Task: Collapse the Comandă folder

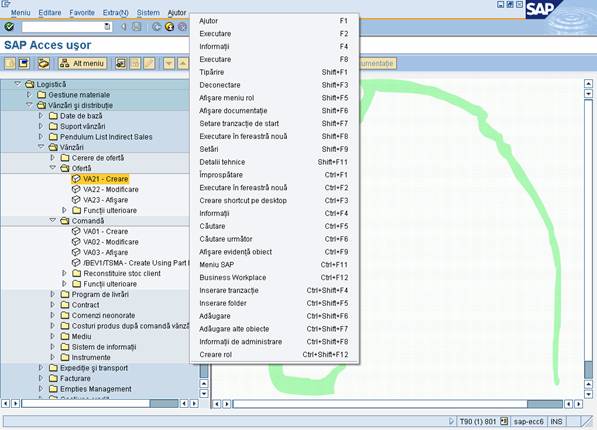Action: tap(53, 220)
